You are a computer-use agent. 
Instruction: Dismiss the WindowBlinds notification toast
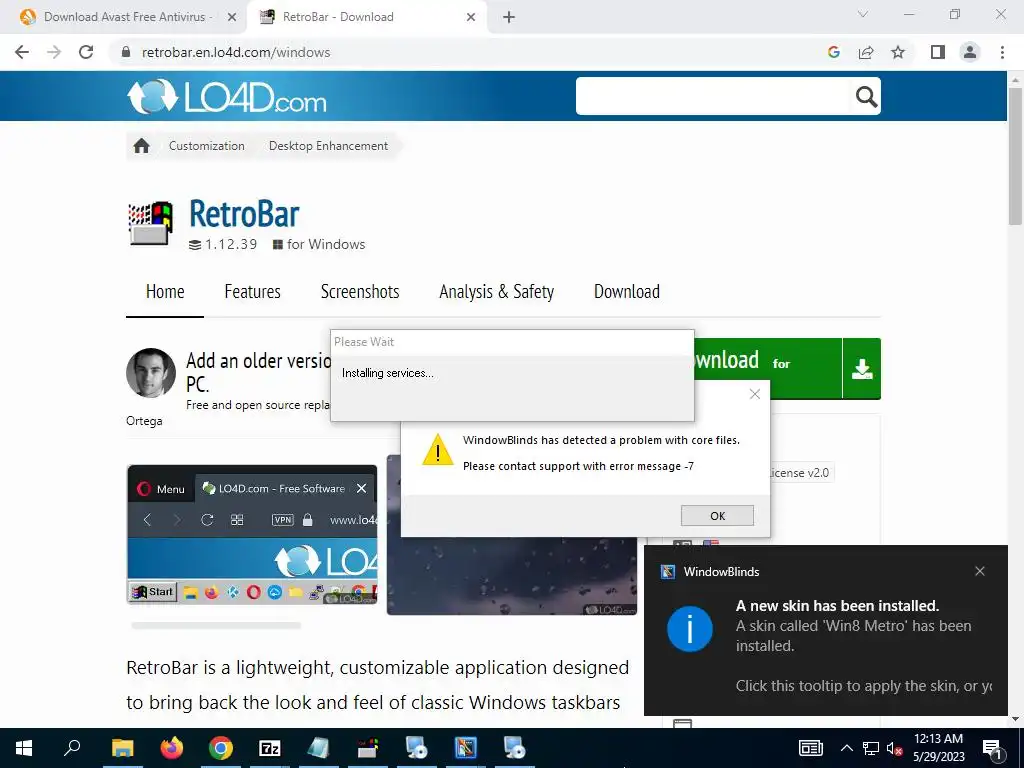[x=980, y=571]
